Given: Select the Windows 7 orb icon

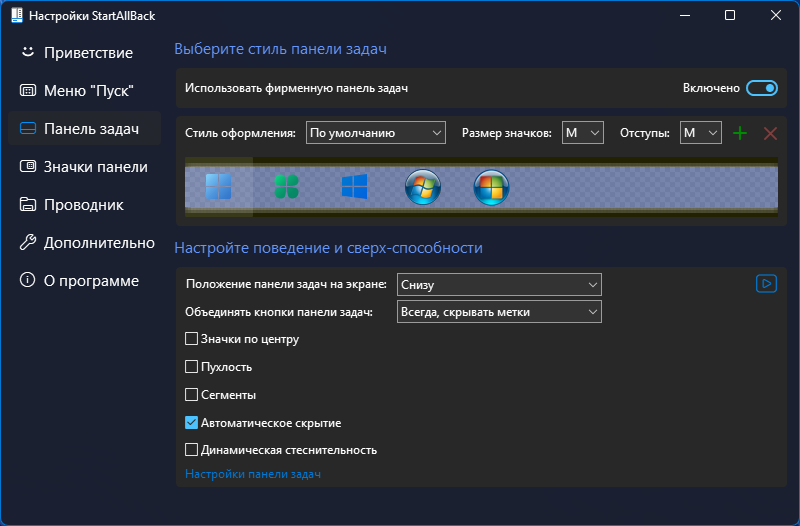Looking at the screenshot, I should click(x=423, y=187).
